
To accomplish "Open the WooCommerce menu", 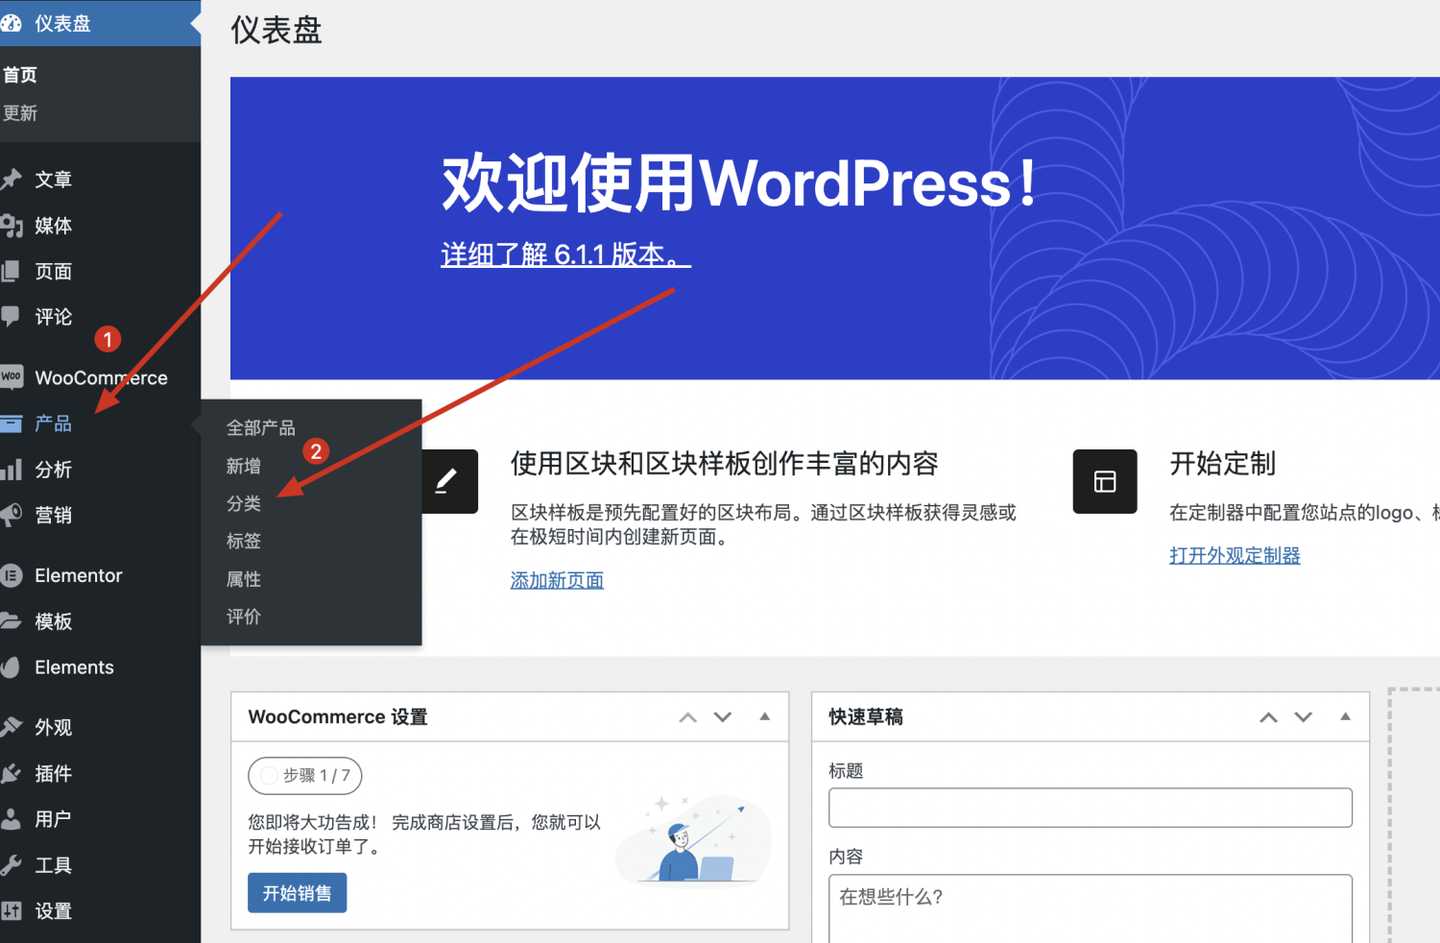I will tap(100, 377).
